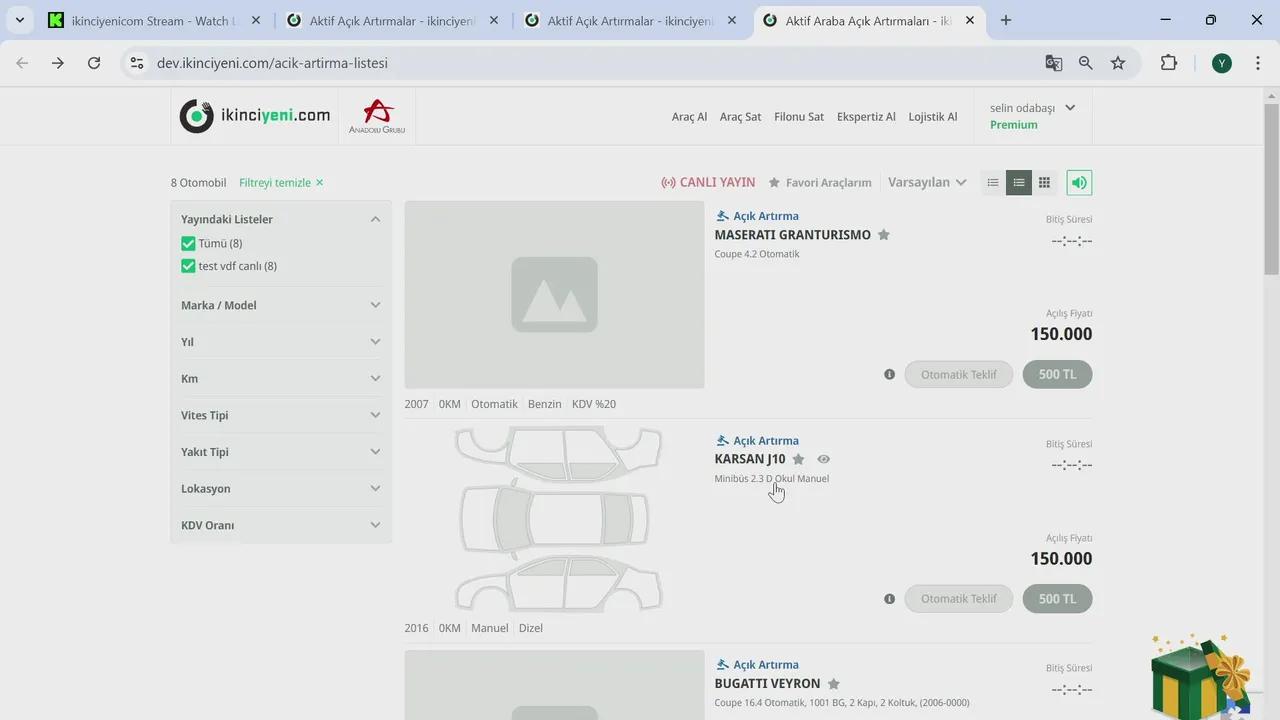Click Filtreyi temizle to clear filters

281,183
